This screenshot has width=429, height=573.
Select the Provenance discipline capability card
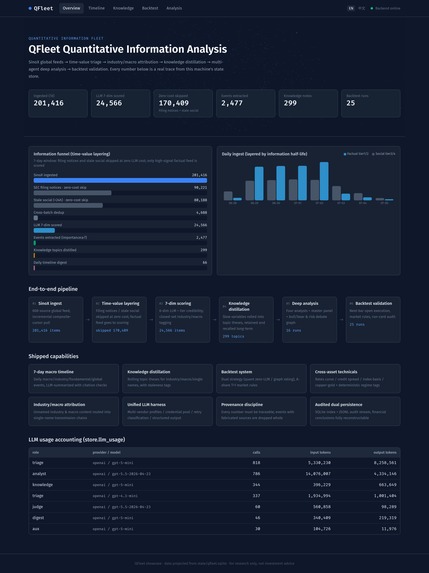[261, 411]
